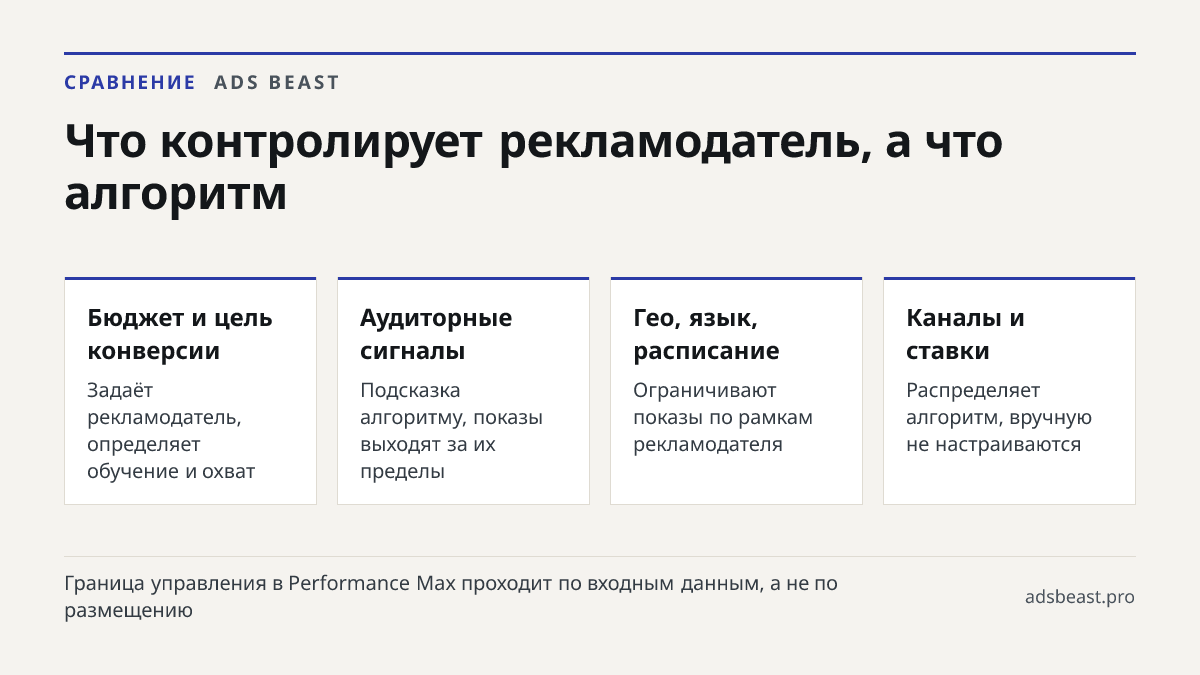The height and width of the screenshot is (675, 1200).
Task: Select the 'Бюджет и цель конверсии' card title
Action: (x=180, y=335)
